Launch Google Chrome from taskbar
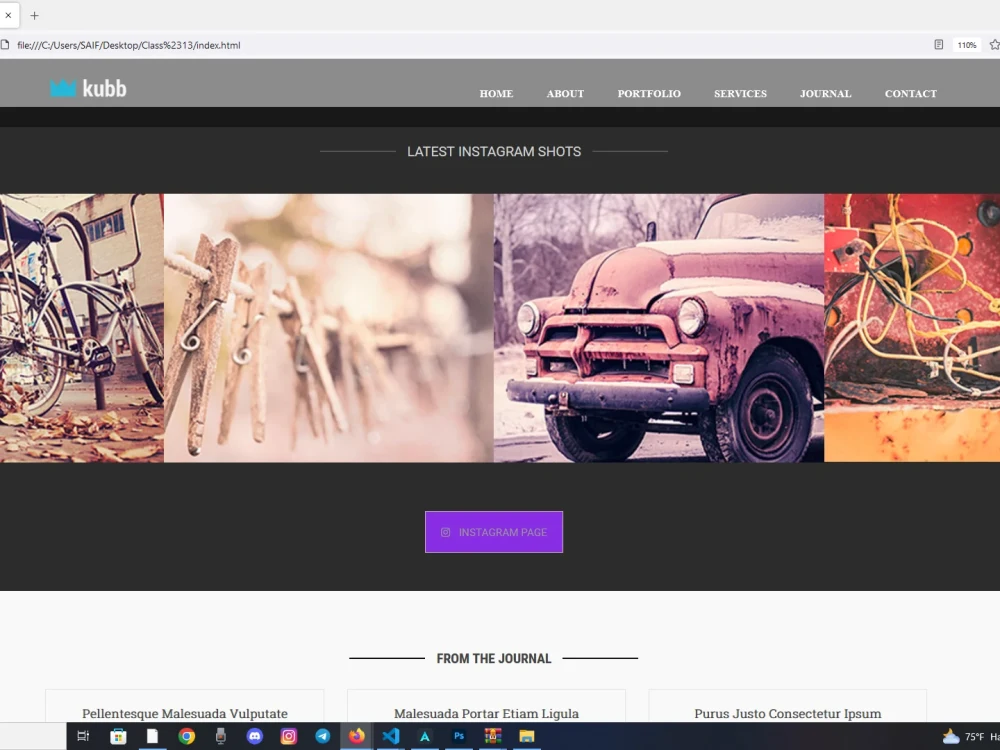This screenshot has width=1000, height=750. tap(186, 736)
